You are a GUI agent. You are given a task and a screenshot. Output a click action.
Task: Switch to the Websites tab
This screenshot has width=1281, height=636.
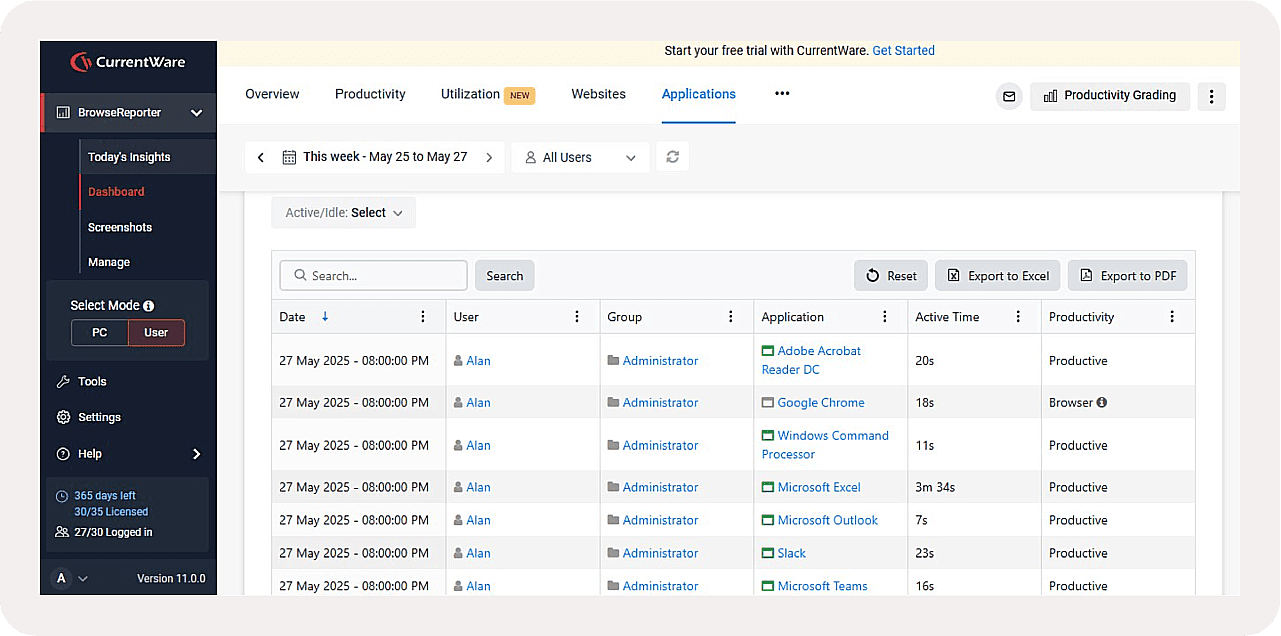(x=598, y=94)
